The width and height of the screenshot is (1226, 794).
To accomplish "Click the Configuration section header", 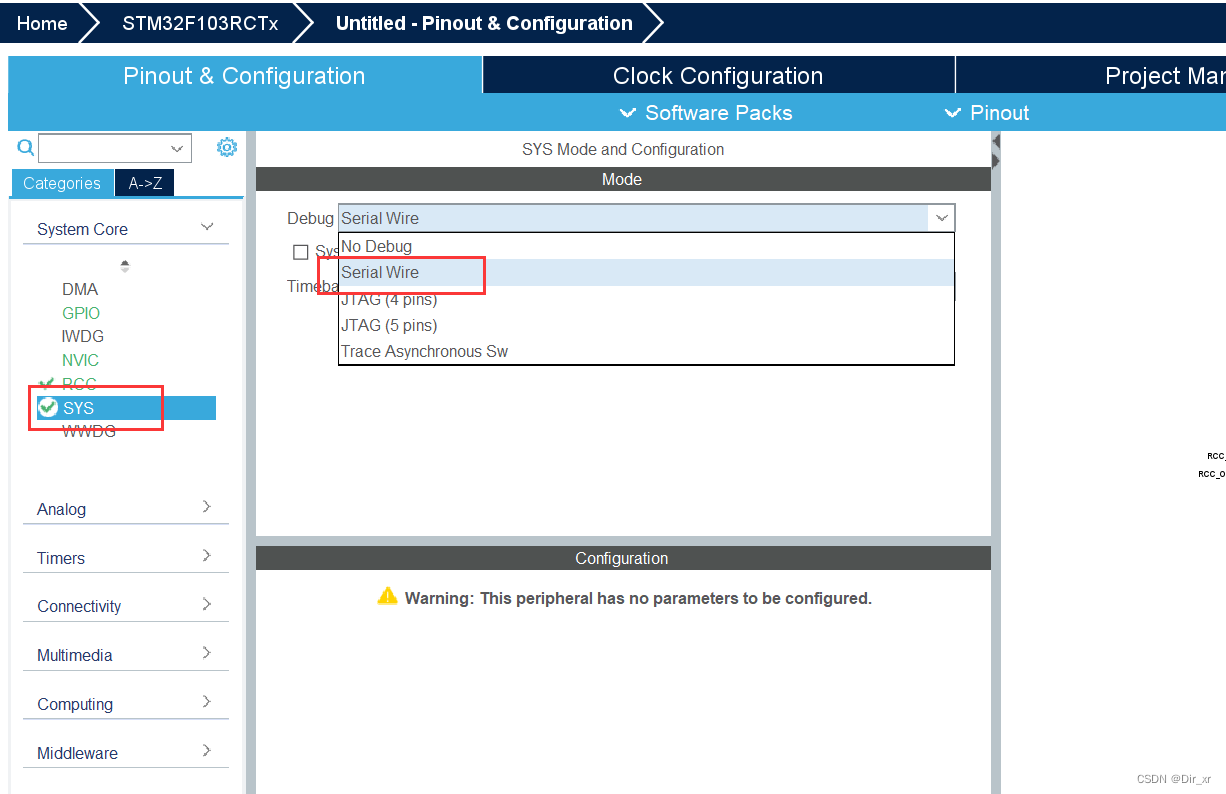I will coord(623,558).
